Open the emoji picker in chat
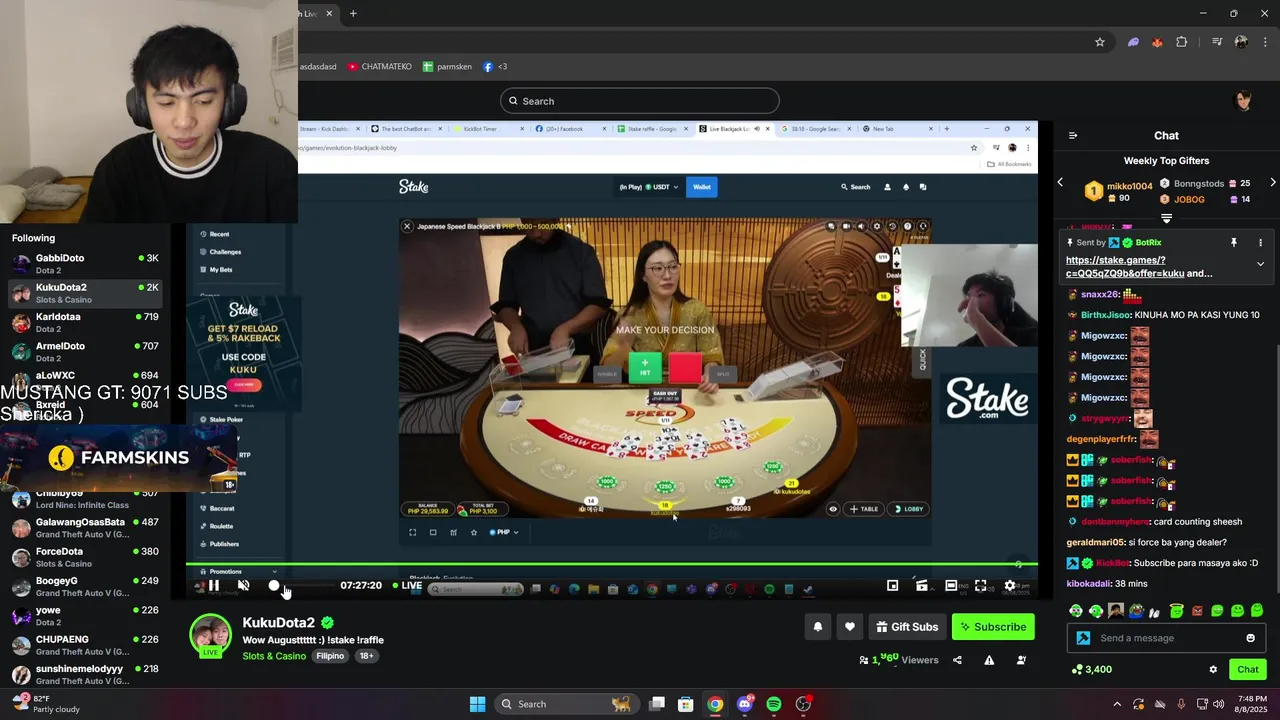Viewport: 1280px width, 720px height. (x=1250, y=638)
